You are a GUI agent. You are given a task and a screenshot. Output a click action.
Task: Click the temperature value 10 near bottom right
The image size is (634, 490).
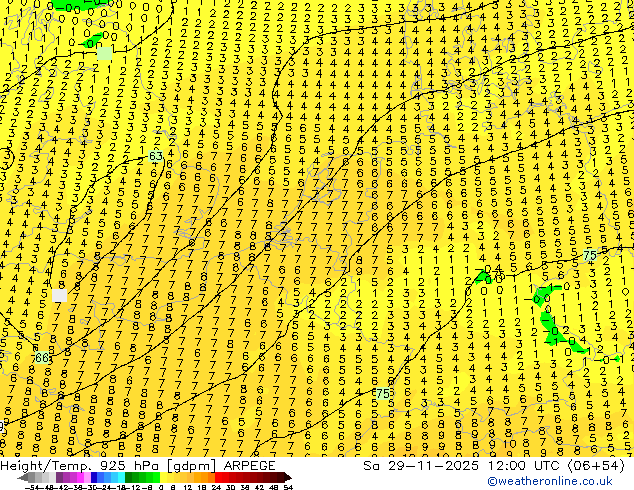pyautogui.click(x=509, y=444)
